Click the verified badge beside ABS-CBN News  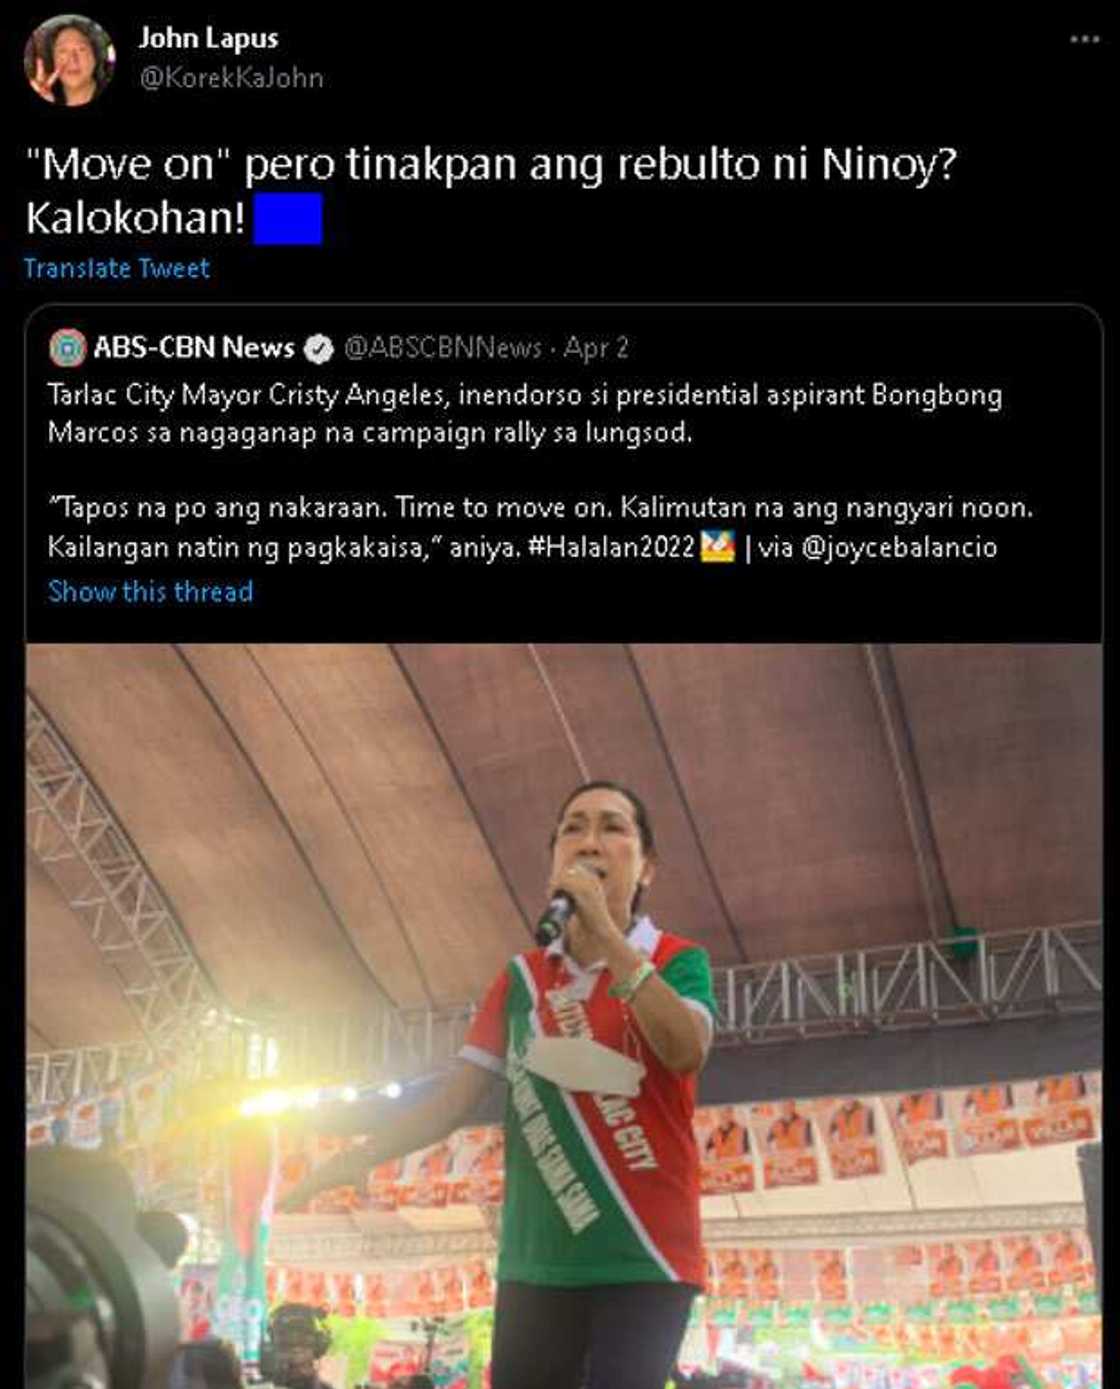pos(319,348)
